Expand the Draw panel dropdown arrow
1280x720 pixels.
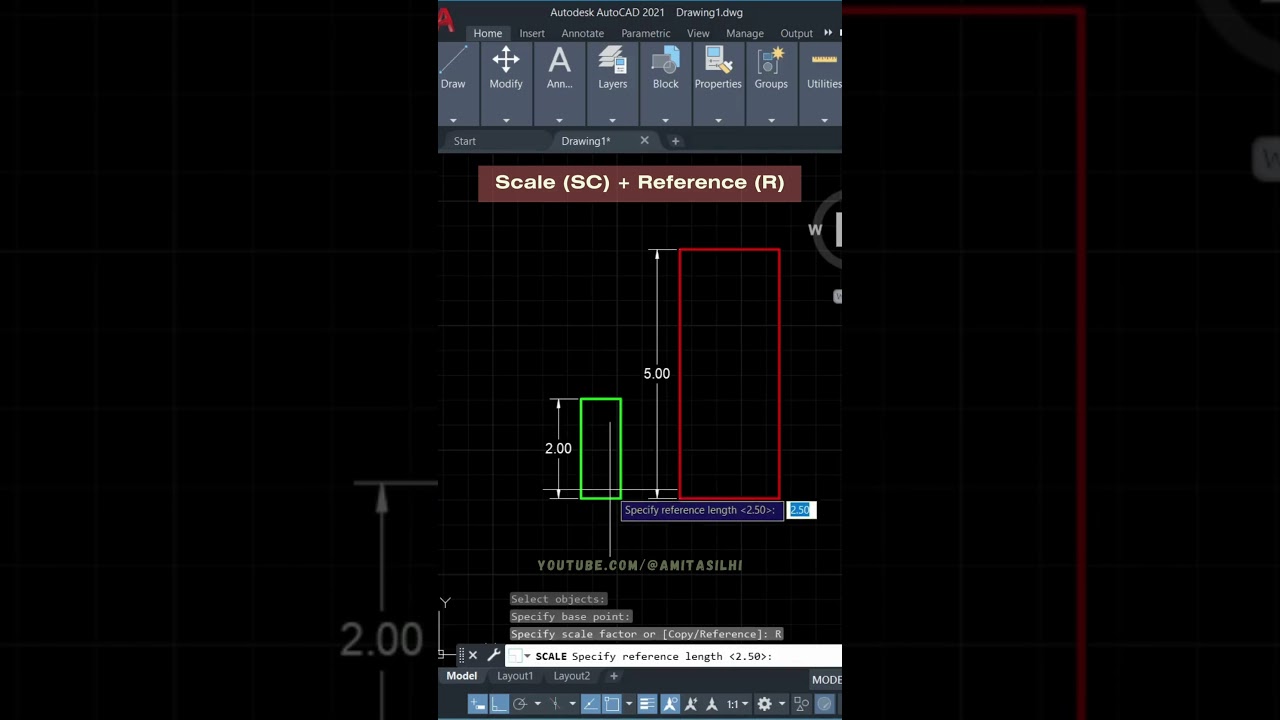453,120
